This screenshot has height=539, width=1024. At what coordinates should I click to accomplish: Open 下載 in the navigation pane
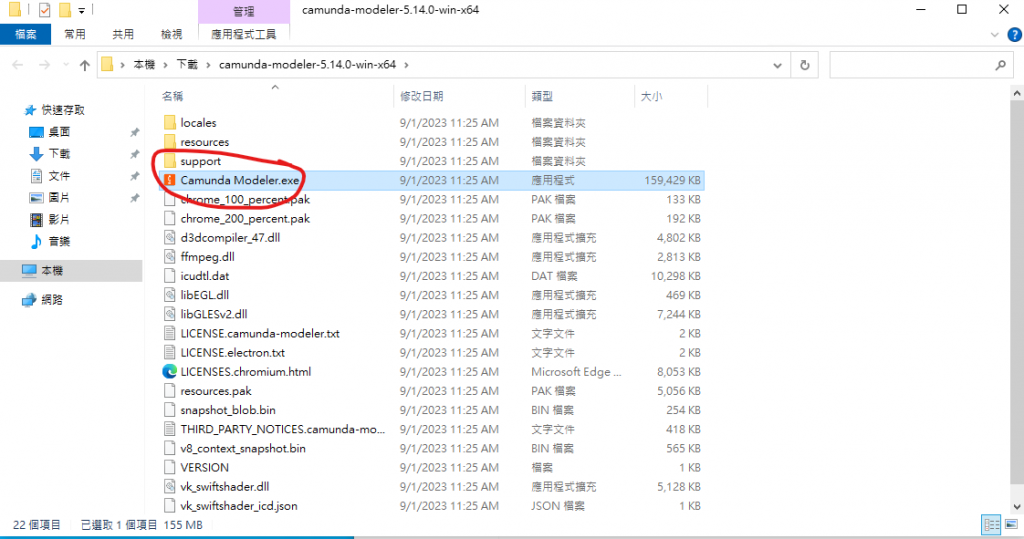point(59,154)
